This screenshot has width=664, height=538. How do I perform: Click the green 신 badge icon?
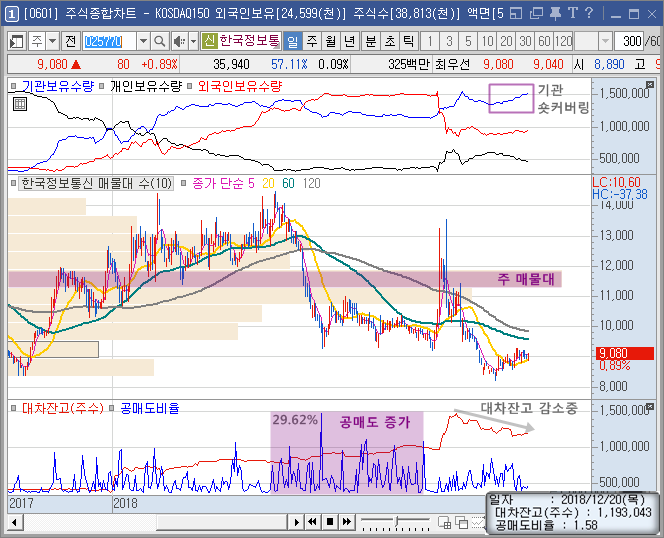point(209,41)
